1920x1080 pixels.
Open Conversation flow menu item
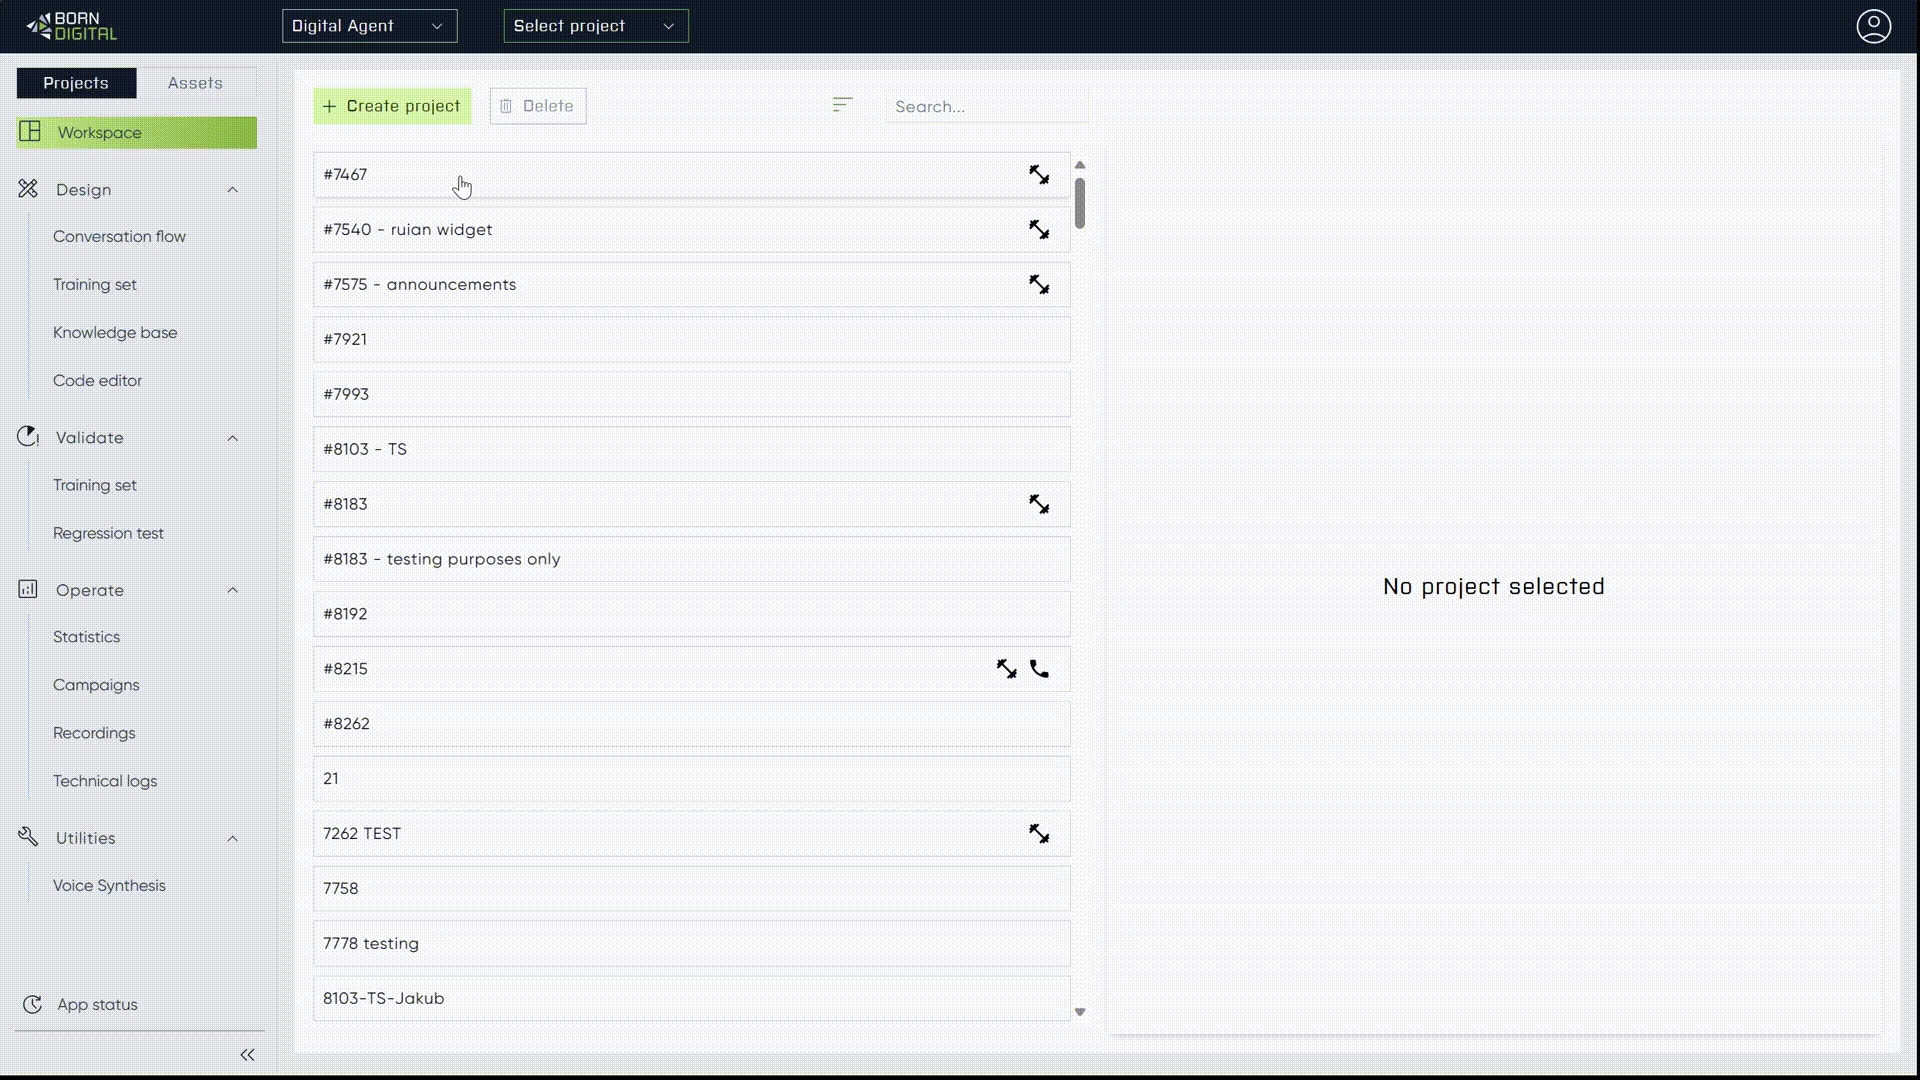tap(119, 237)
